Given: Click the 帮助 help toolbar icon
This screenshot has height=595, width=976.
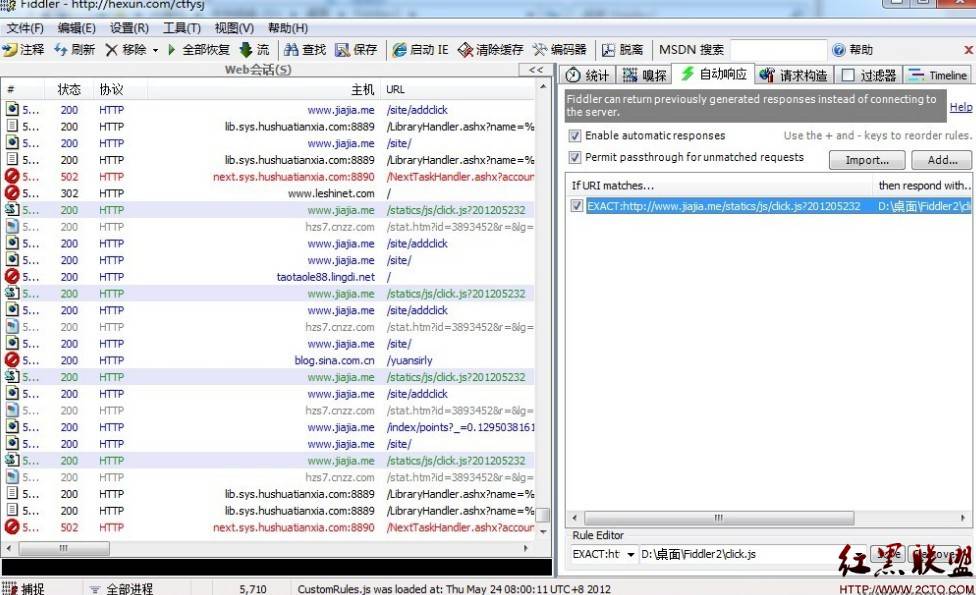Looking at the screenshot, I should coord(839,50).
